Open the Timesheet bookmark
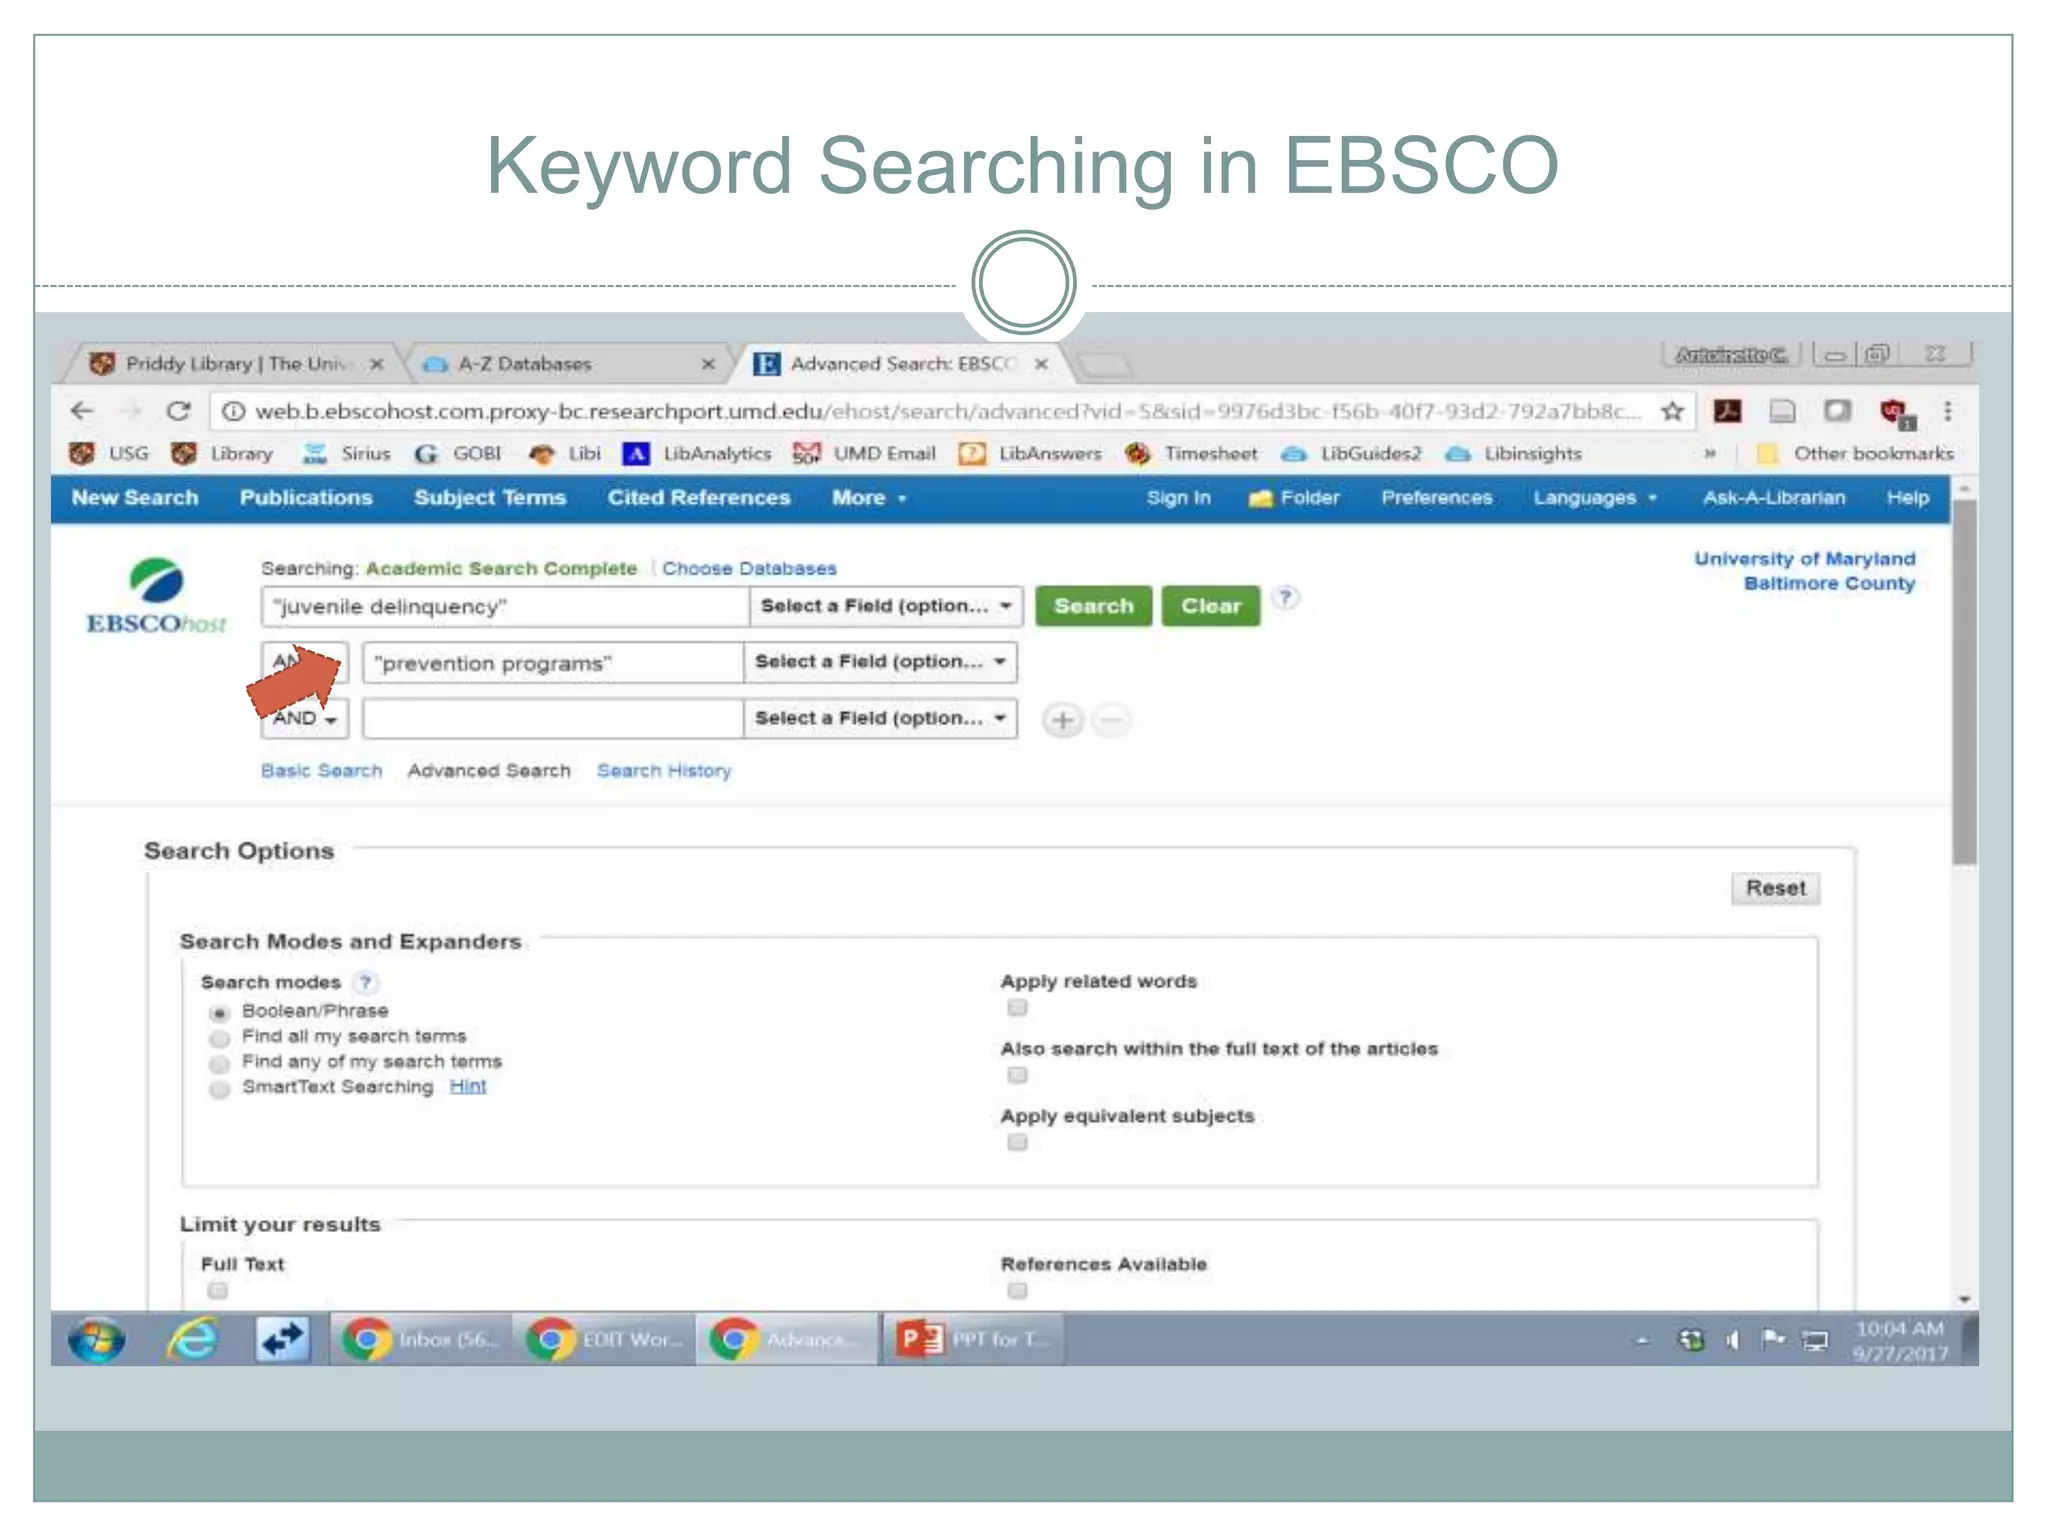The width and height of the screenshot is (2048, 1536). [x=1191, y=454]
